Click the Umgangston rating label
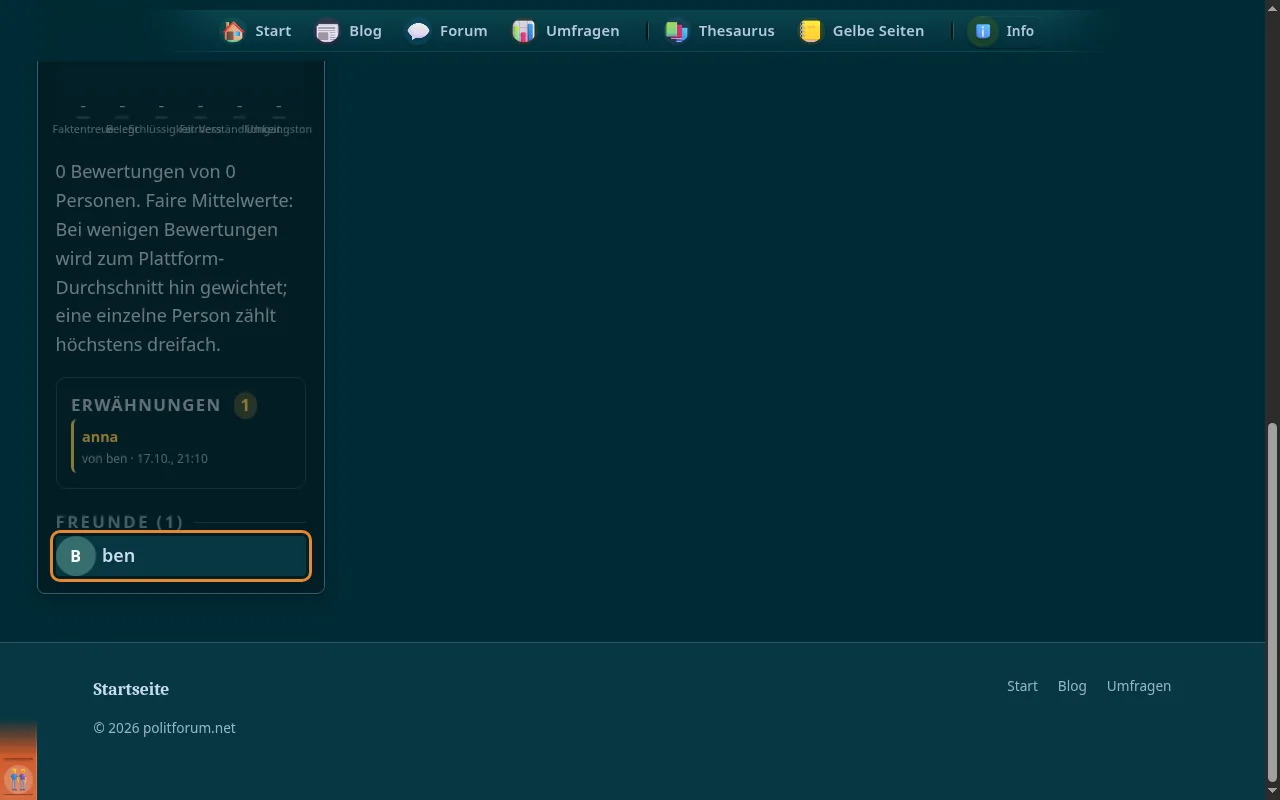This screenshot has width=1280, height=800. (279, 129)
